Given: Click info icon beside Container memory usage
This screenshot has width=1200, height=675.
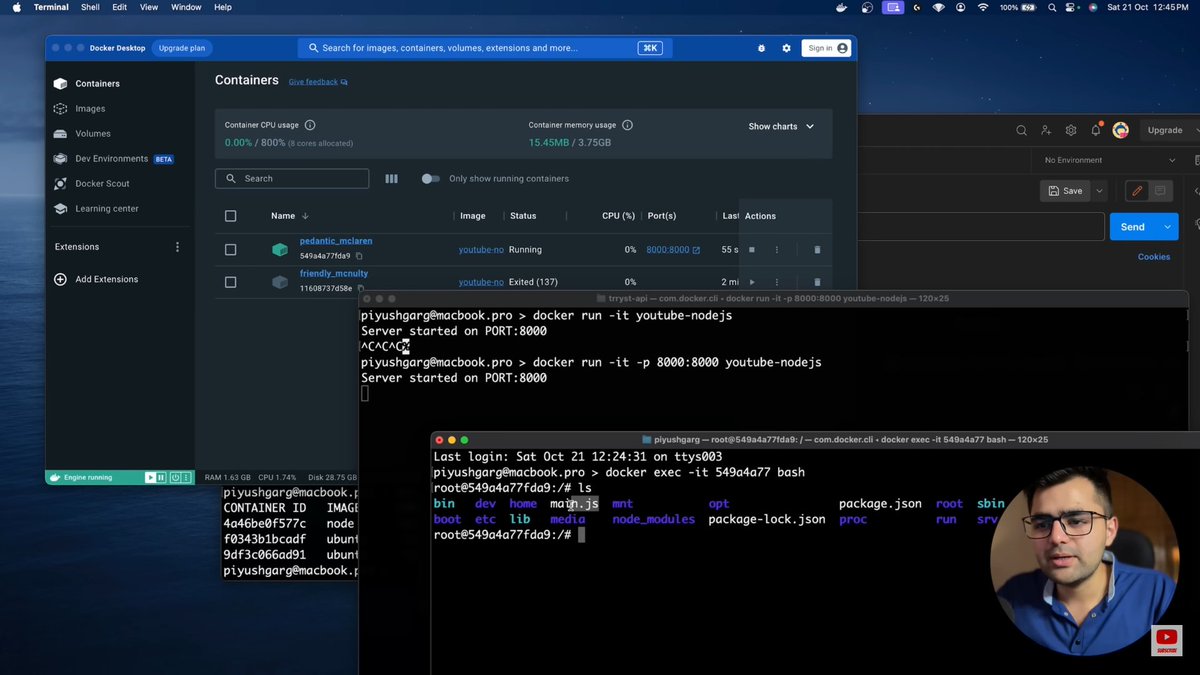Looking at the screenshot, I should click(627, 125).
